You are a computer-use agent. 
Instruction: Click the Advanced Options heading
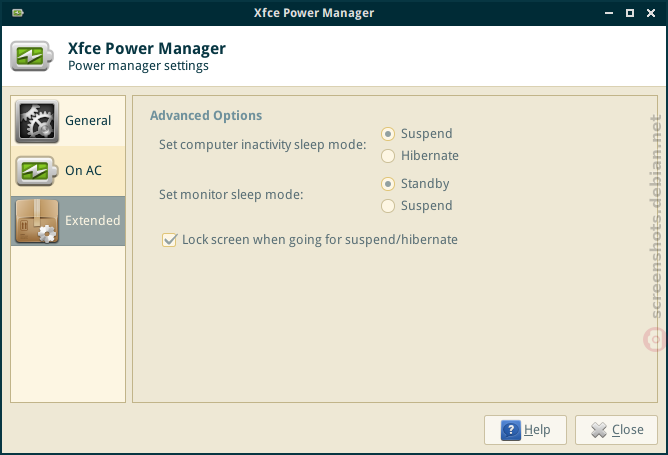point(206,115)
